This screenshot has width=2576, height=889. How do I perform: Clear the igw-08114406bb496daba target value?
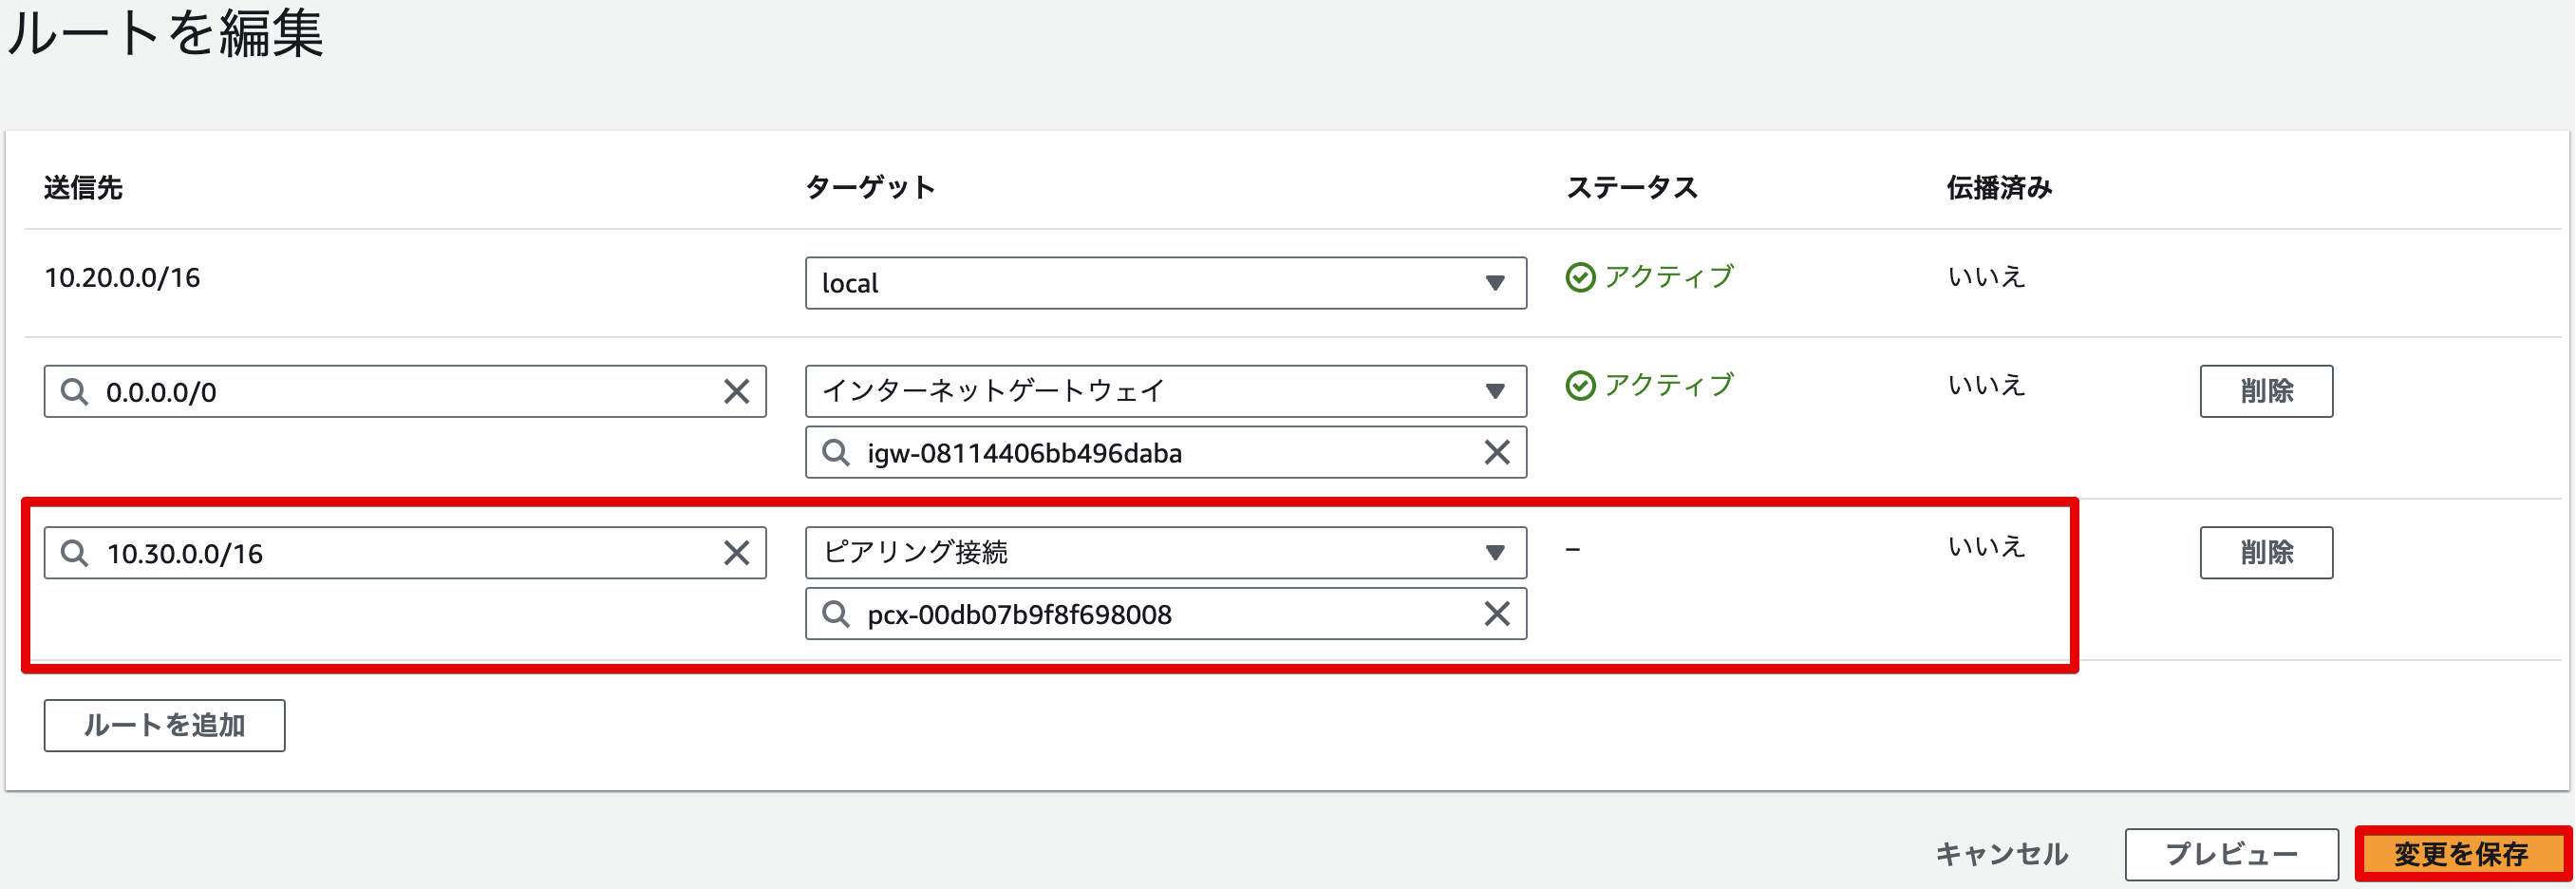(1497, 453)
